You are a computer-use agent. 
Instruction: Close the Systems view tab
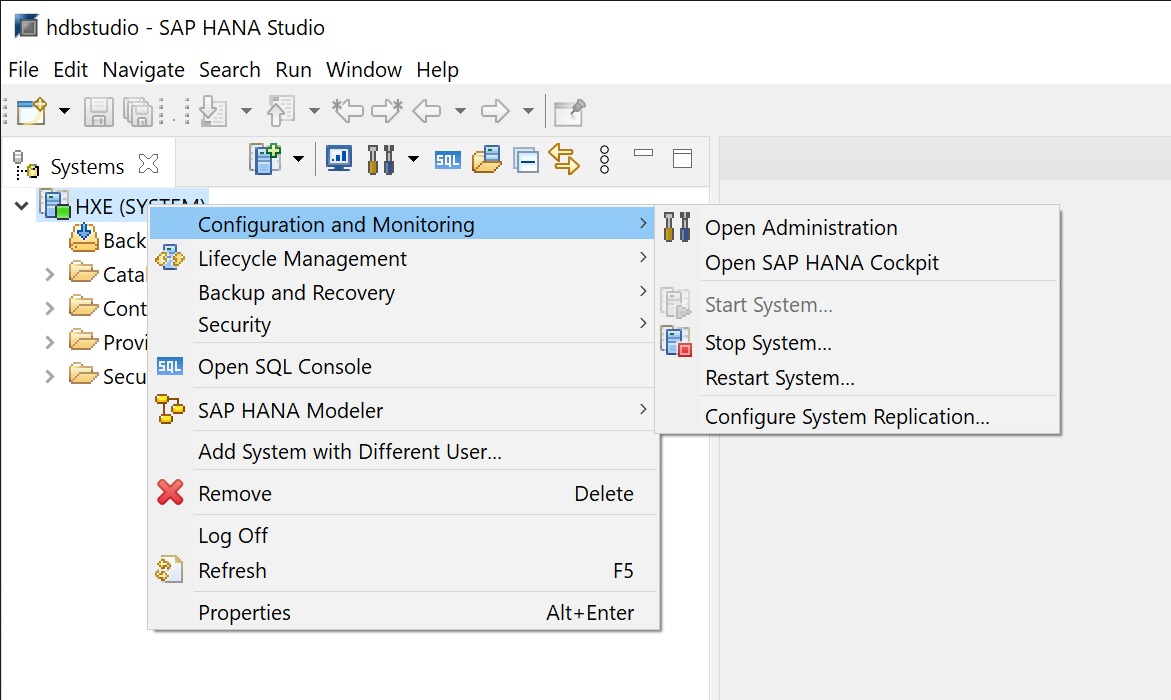click(148, 163)
